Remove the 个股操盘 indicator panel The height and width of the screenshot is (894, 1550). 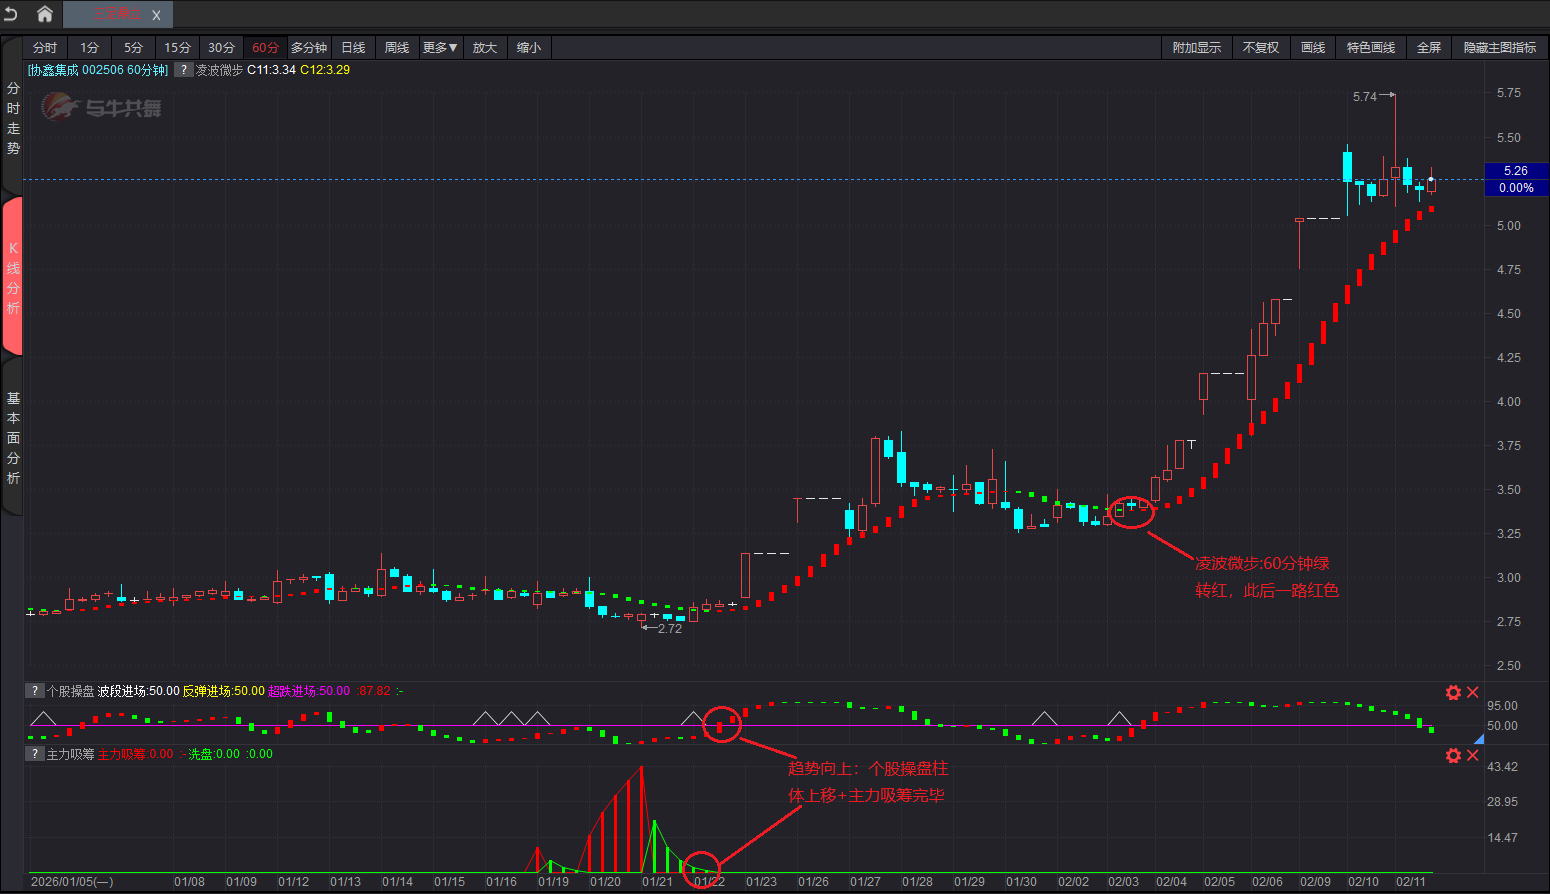click(x=1473, y=692)
